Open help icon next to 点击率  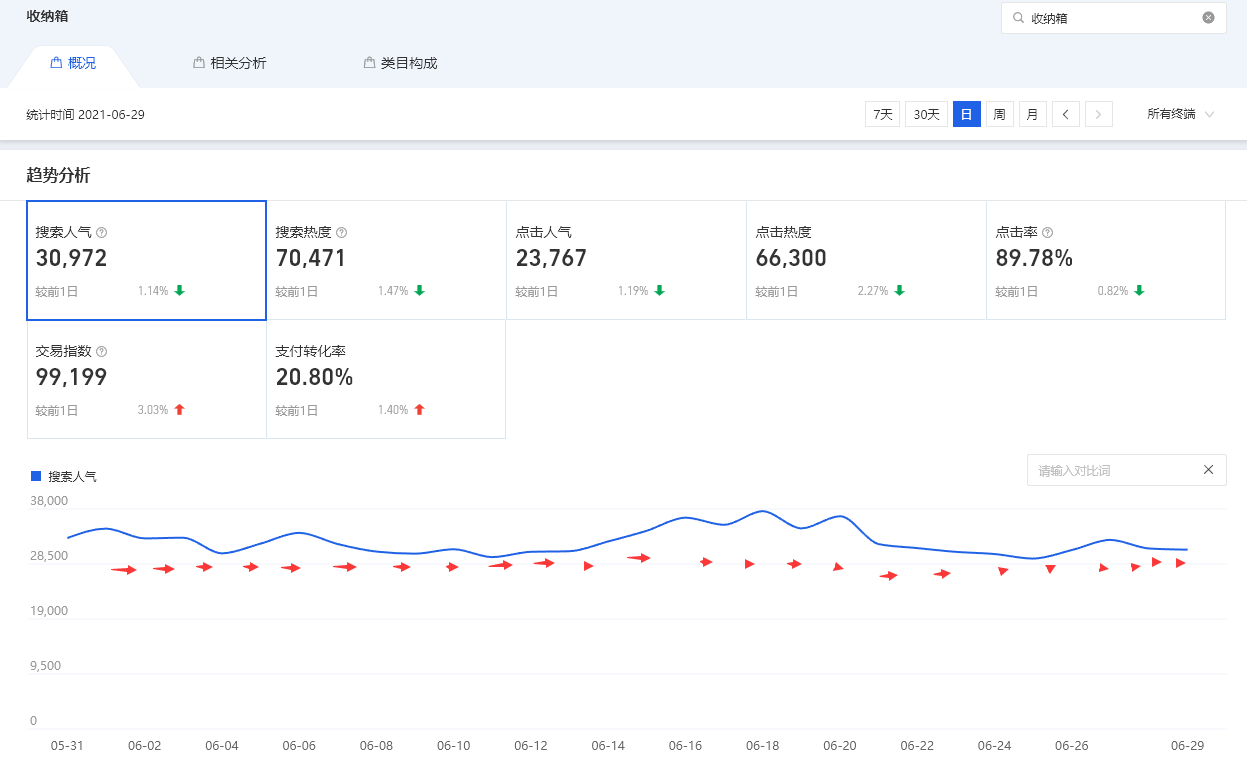point(1047,232)
